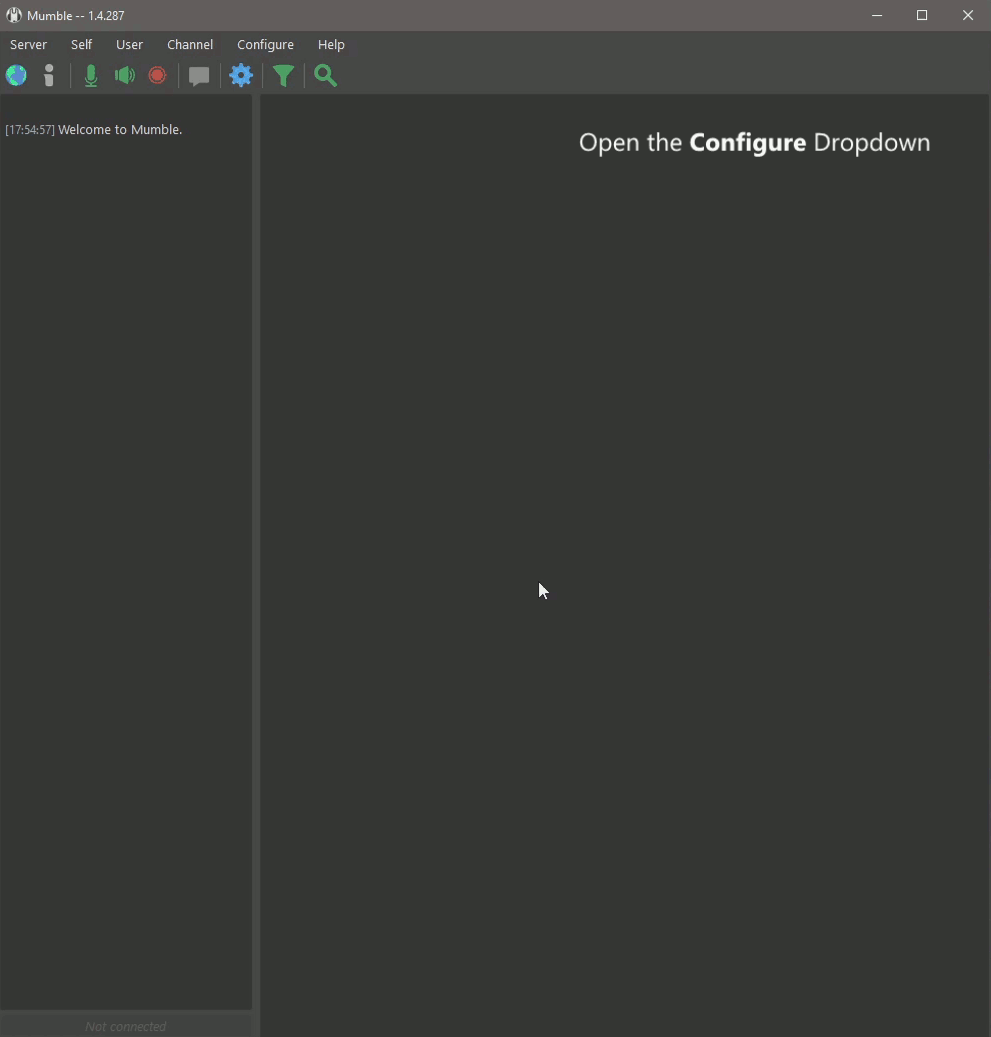The image size is (991, 1037).
Task: Click the 'Not connected' chat input field
Action: pyautogui.click(x=126, y=1026)
